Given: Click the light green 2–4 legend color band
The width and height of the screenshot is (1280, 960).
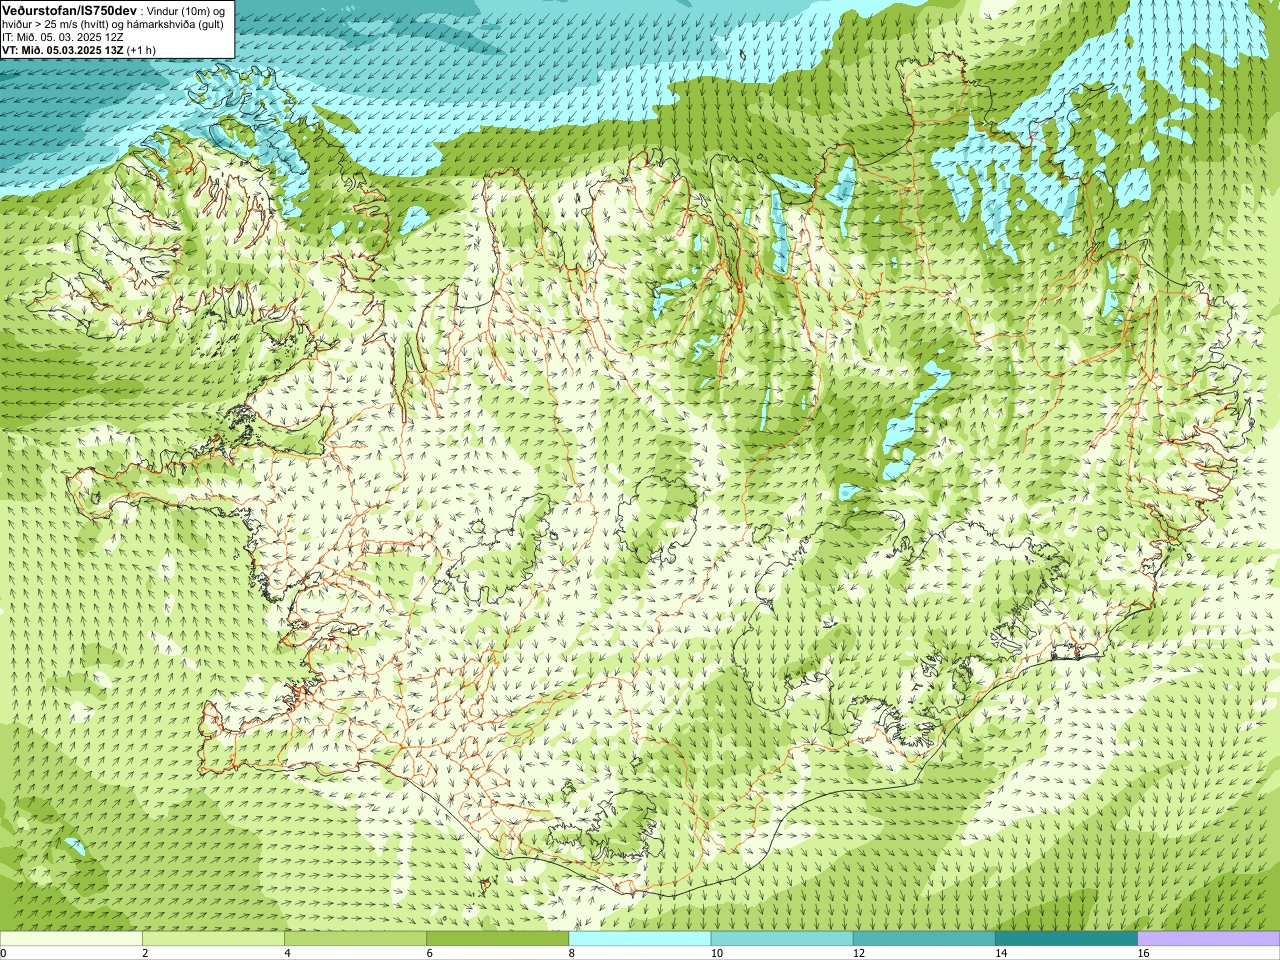Looking at the screenshot, I should [x=213, y=939].
